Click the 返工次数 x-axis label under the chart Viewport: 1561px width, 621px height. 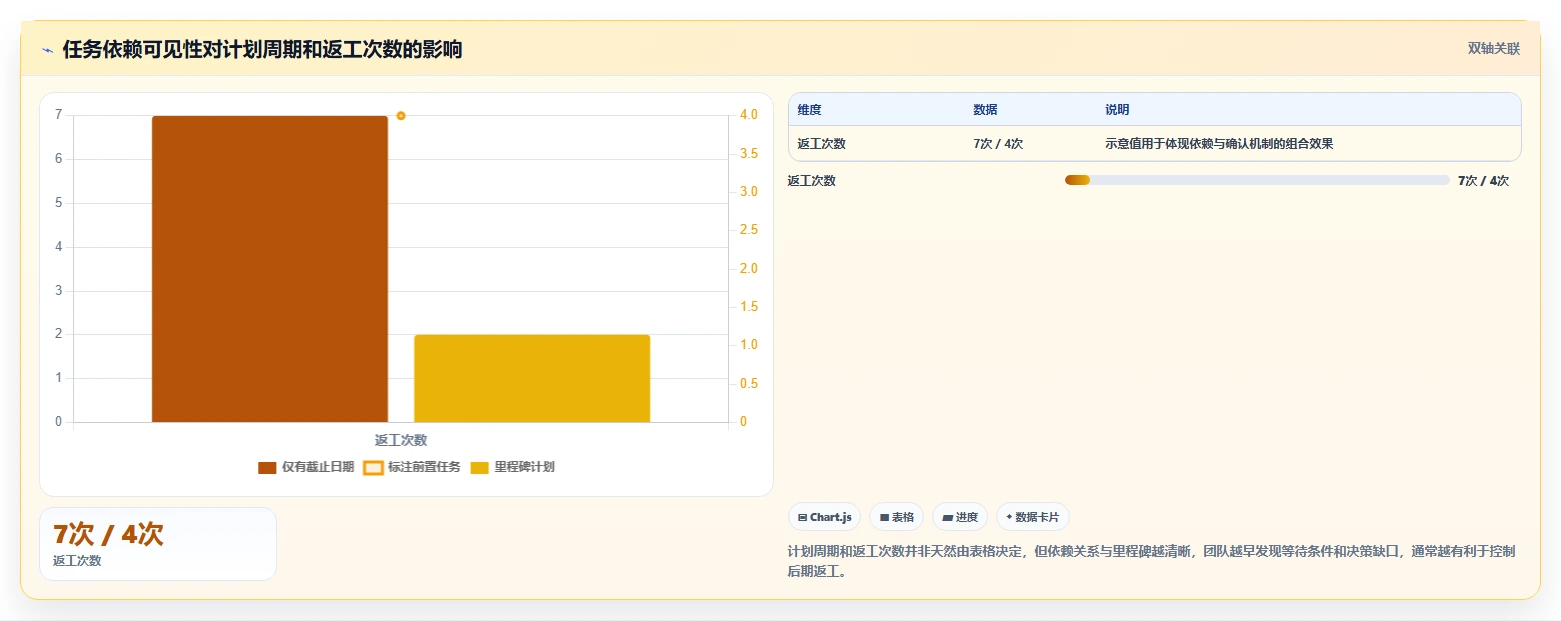pyautogui.click(x=401, y=440)
